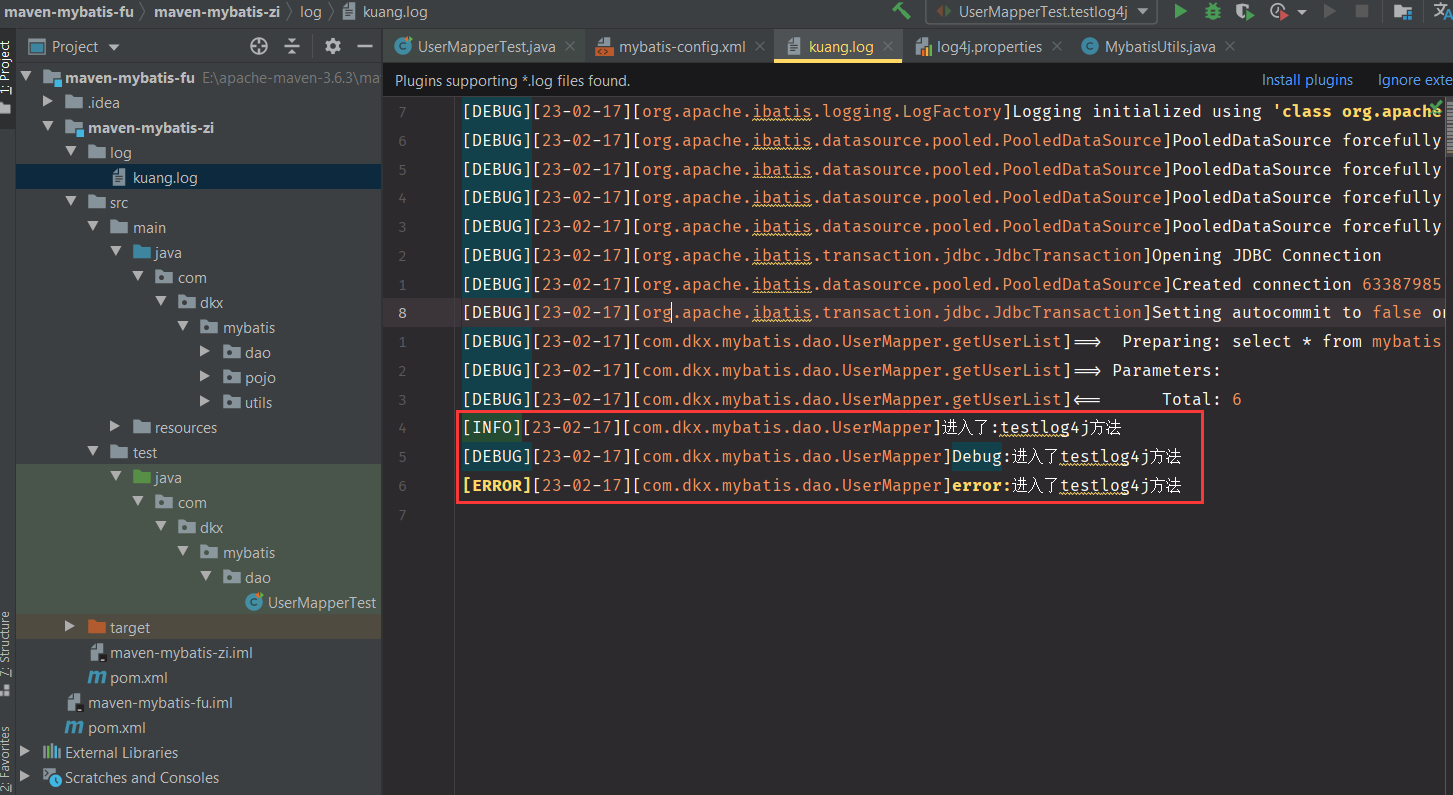Start debugging with the green bug icon

[x=1212, y=11]
